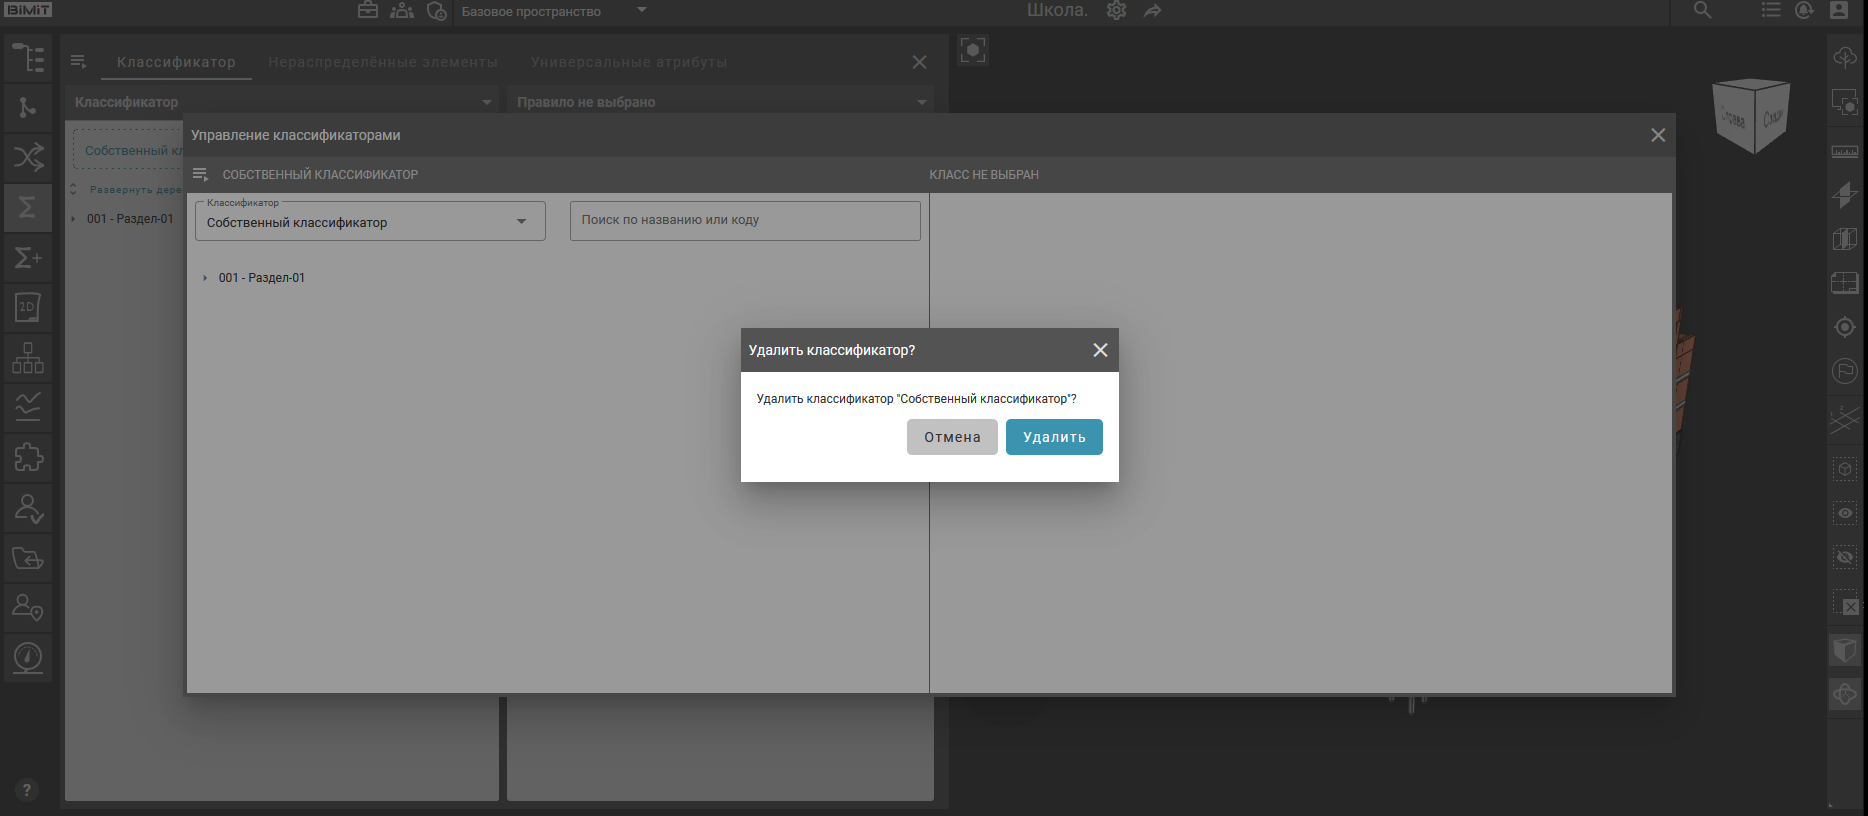Open the 2D document view tool

[x=27, y=307]
